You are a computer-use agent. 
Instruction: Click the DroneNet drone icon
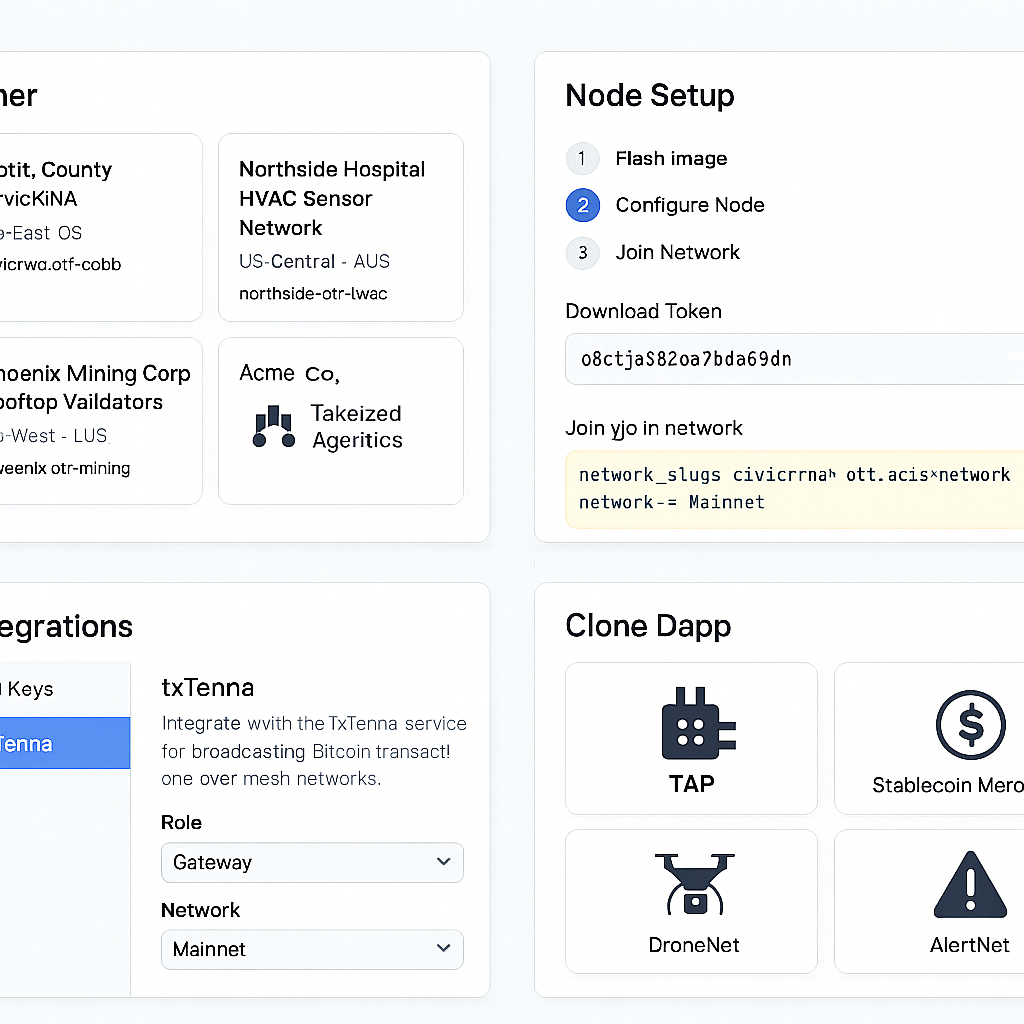tap(694, 884)
